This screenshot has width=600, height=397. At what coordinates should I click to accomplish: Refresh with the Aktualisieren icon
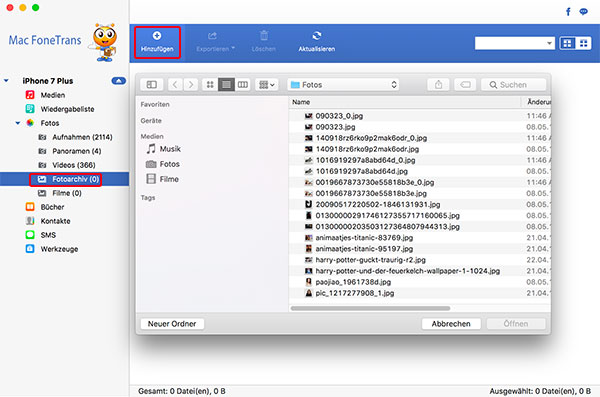316,36
